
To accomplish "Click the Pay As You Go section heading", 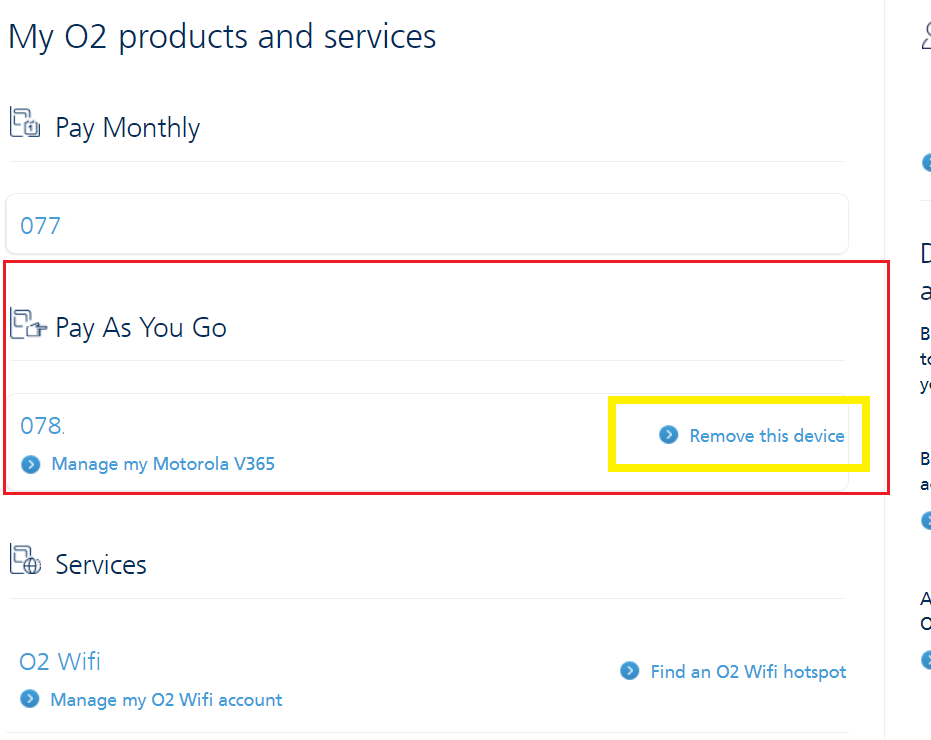I will click(141, 328).
